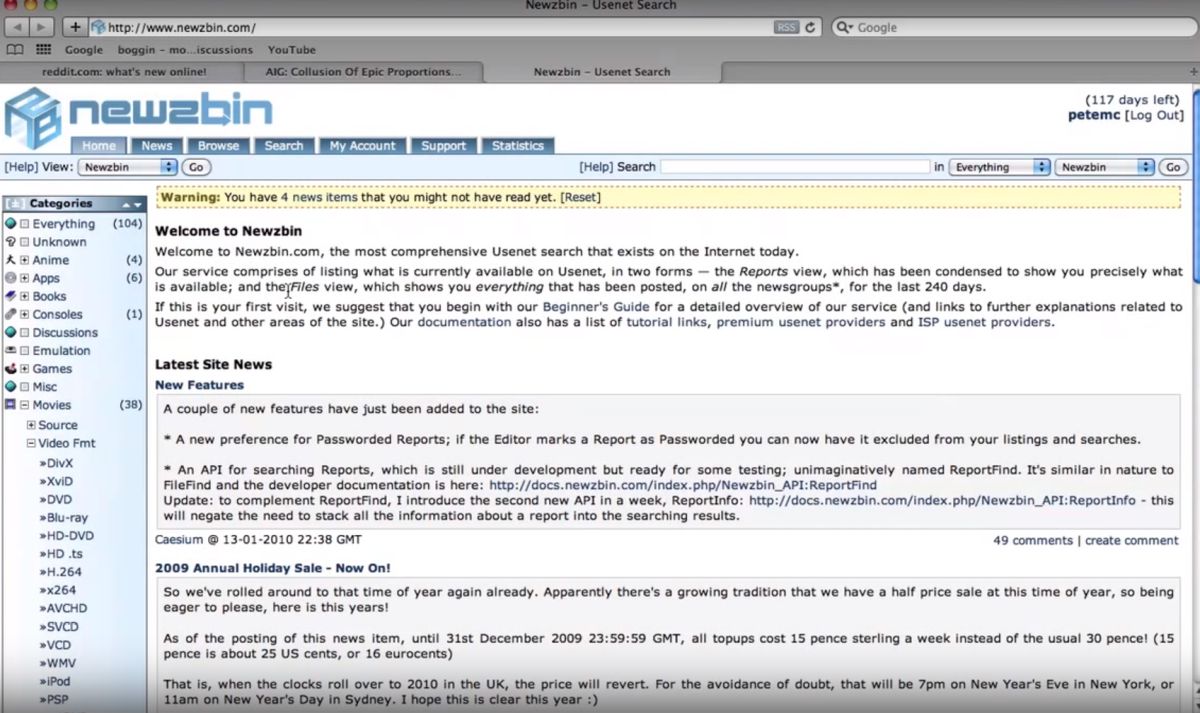Viewport: 1200px width, 713px height.
Task: Toggle the Misc category box
Action: pos(25,386)
